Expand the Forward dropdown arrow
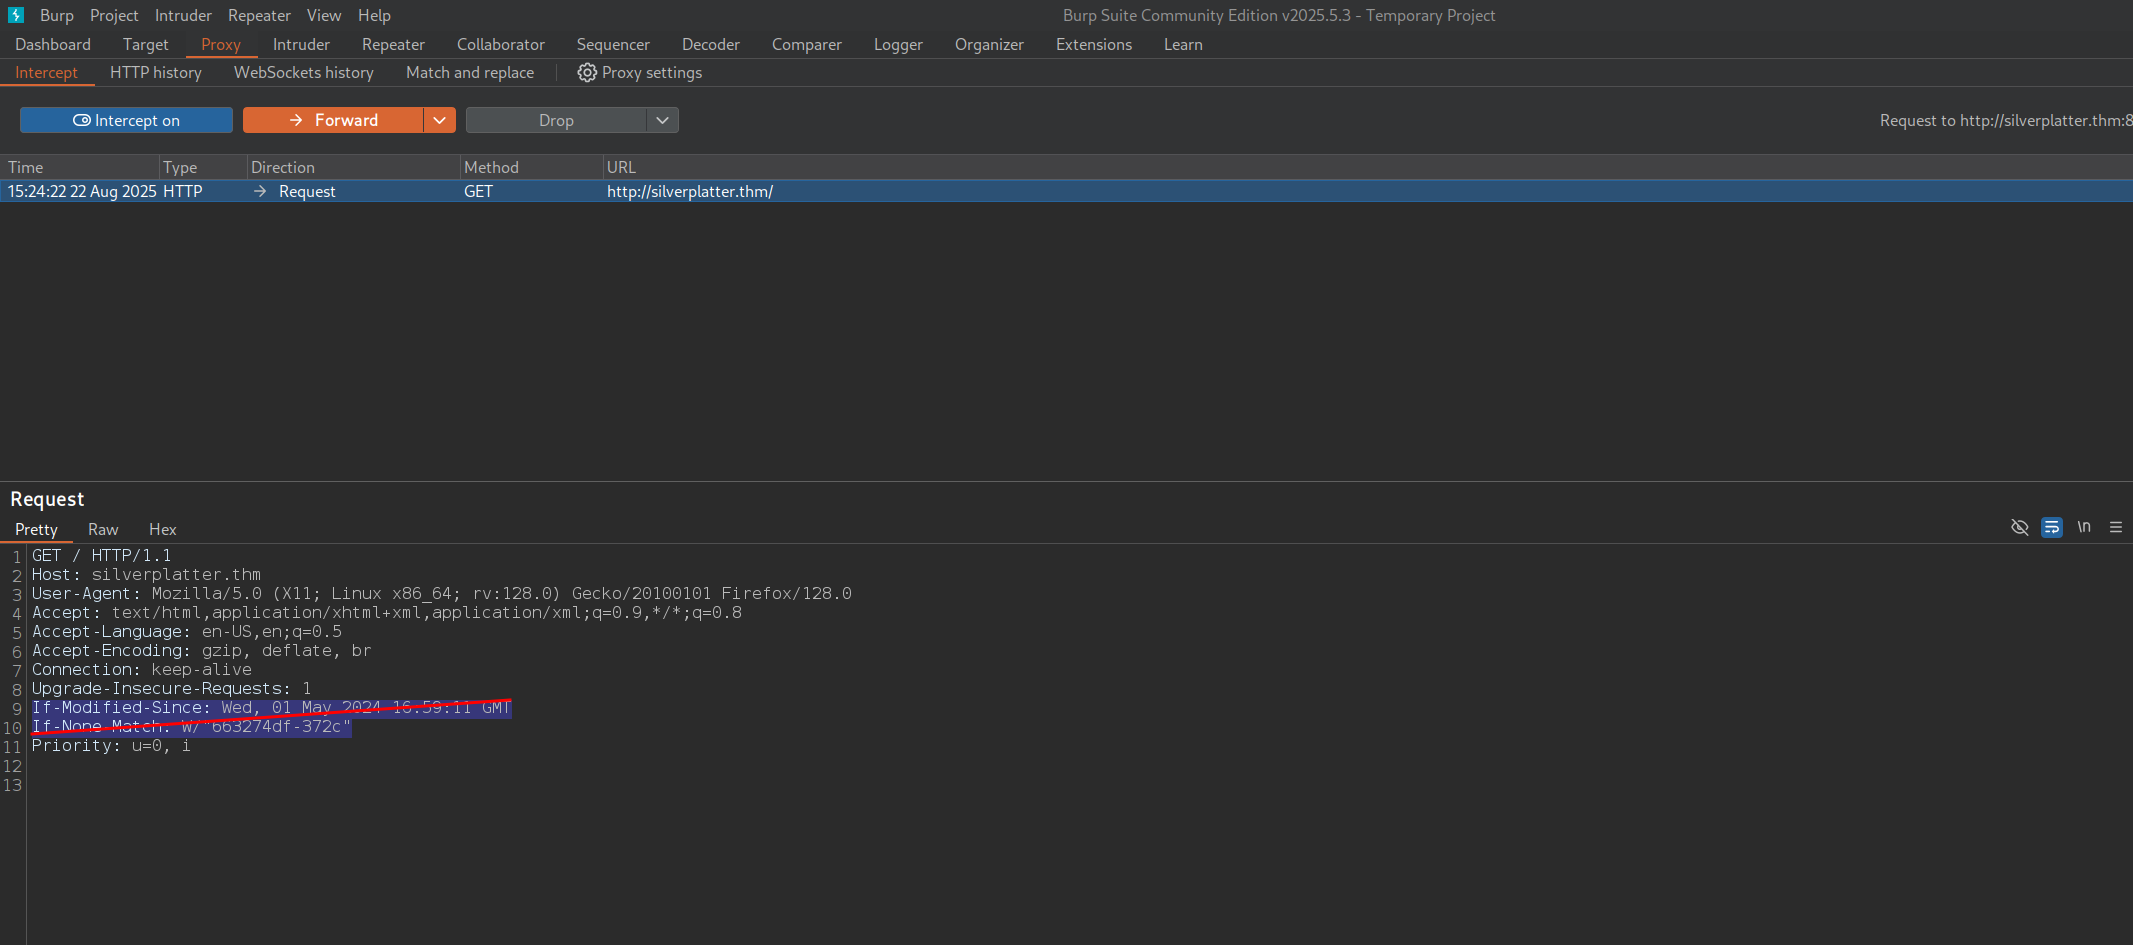The height and width of the screenshot is (945, 2133). point(439,120)
